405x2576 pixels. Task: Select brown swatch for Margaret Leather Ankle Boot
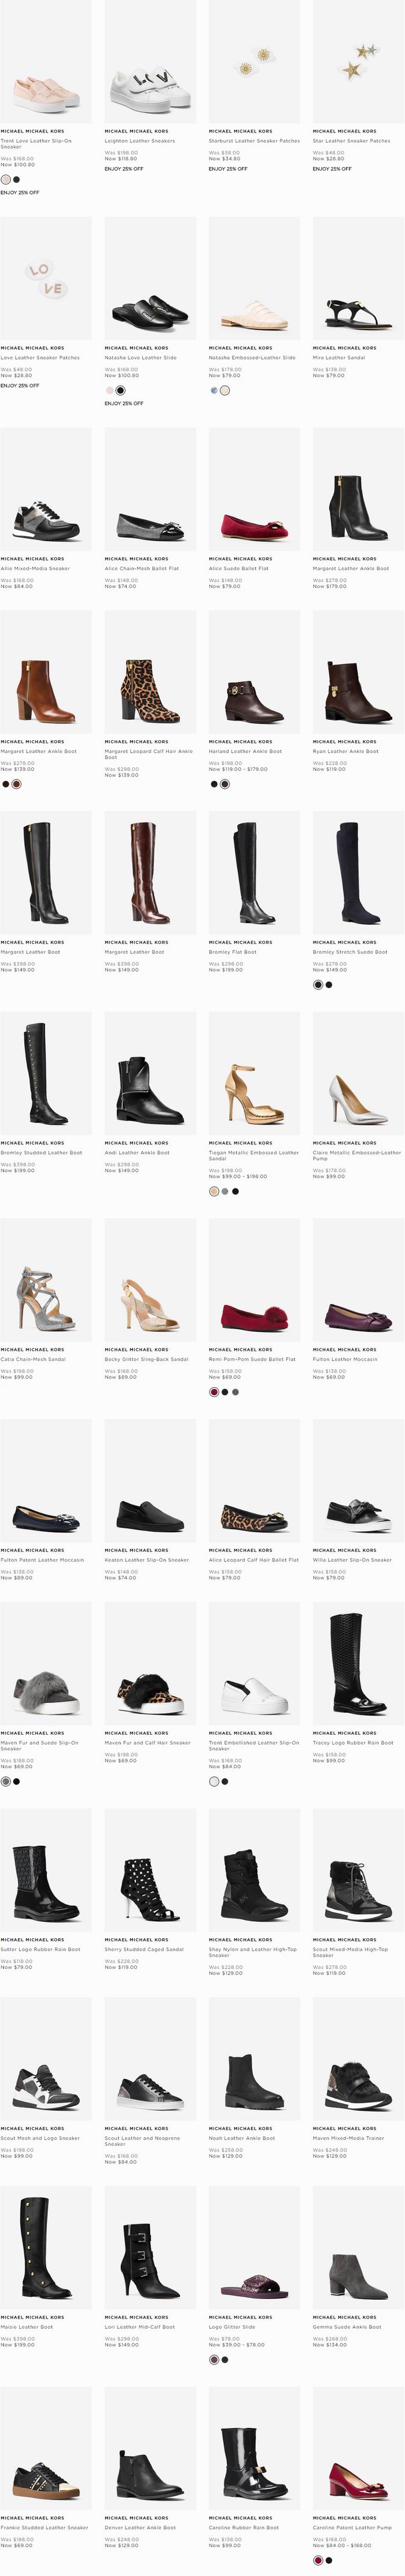pos(16,784)
